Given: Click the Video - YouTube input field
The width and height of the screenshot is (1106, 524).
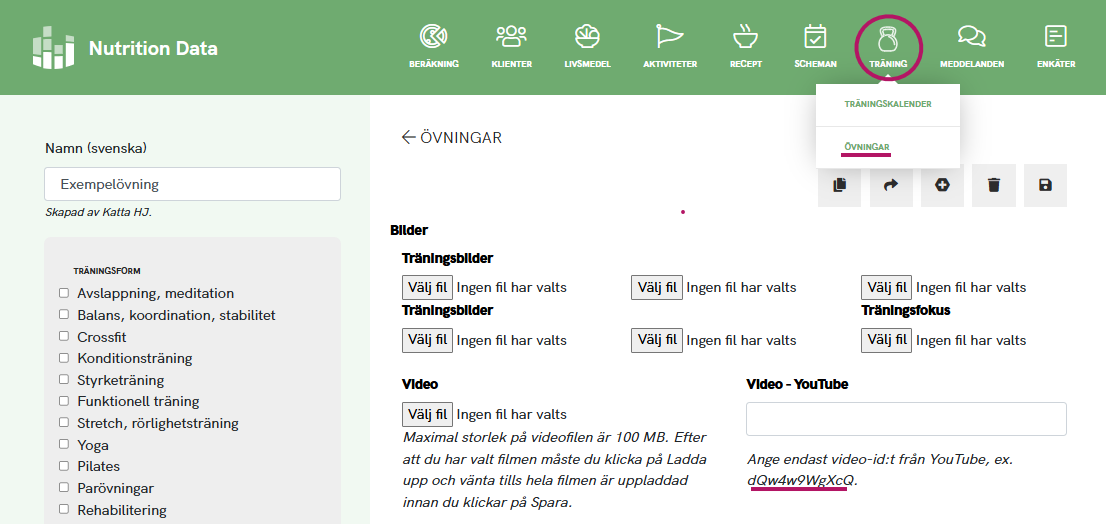Looking at the screenshot, I should [906, 419].
